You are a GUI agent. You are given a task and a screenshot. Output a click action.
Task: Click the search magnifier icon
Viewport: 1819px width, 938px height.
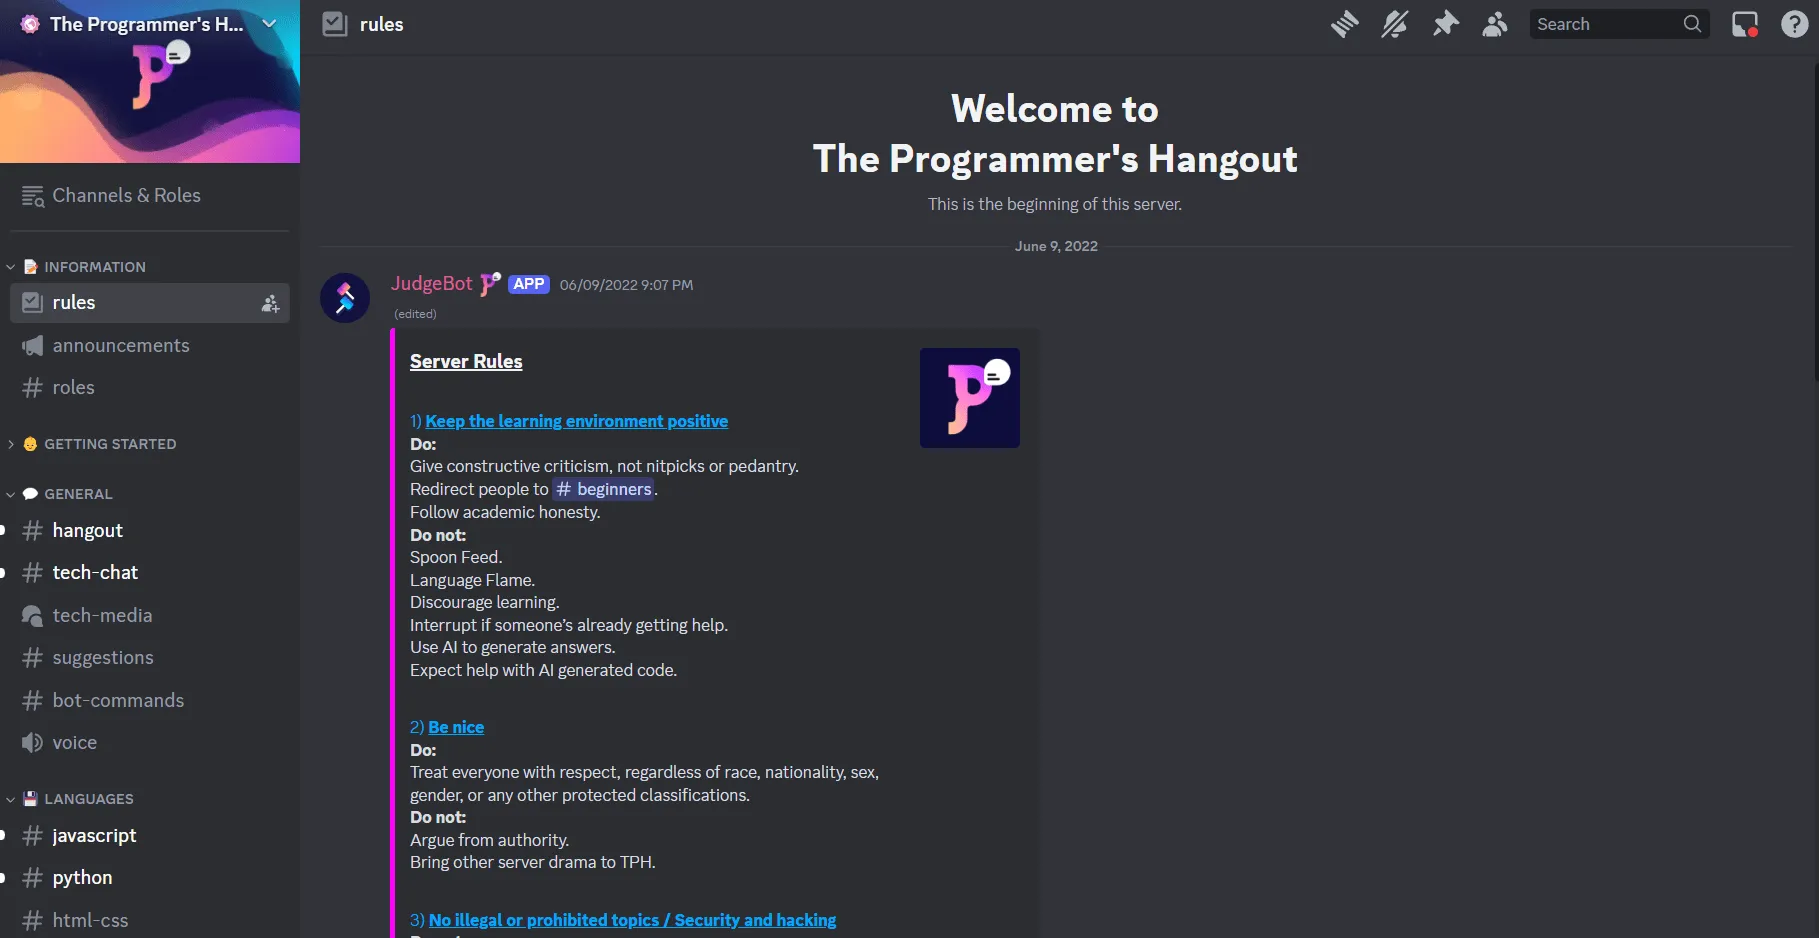click(1692, 24)
